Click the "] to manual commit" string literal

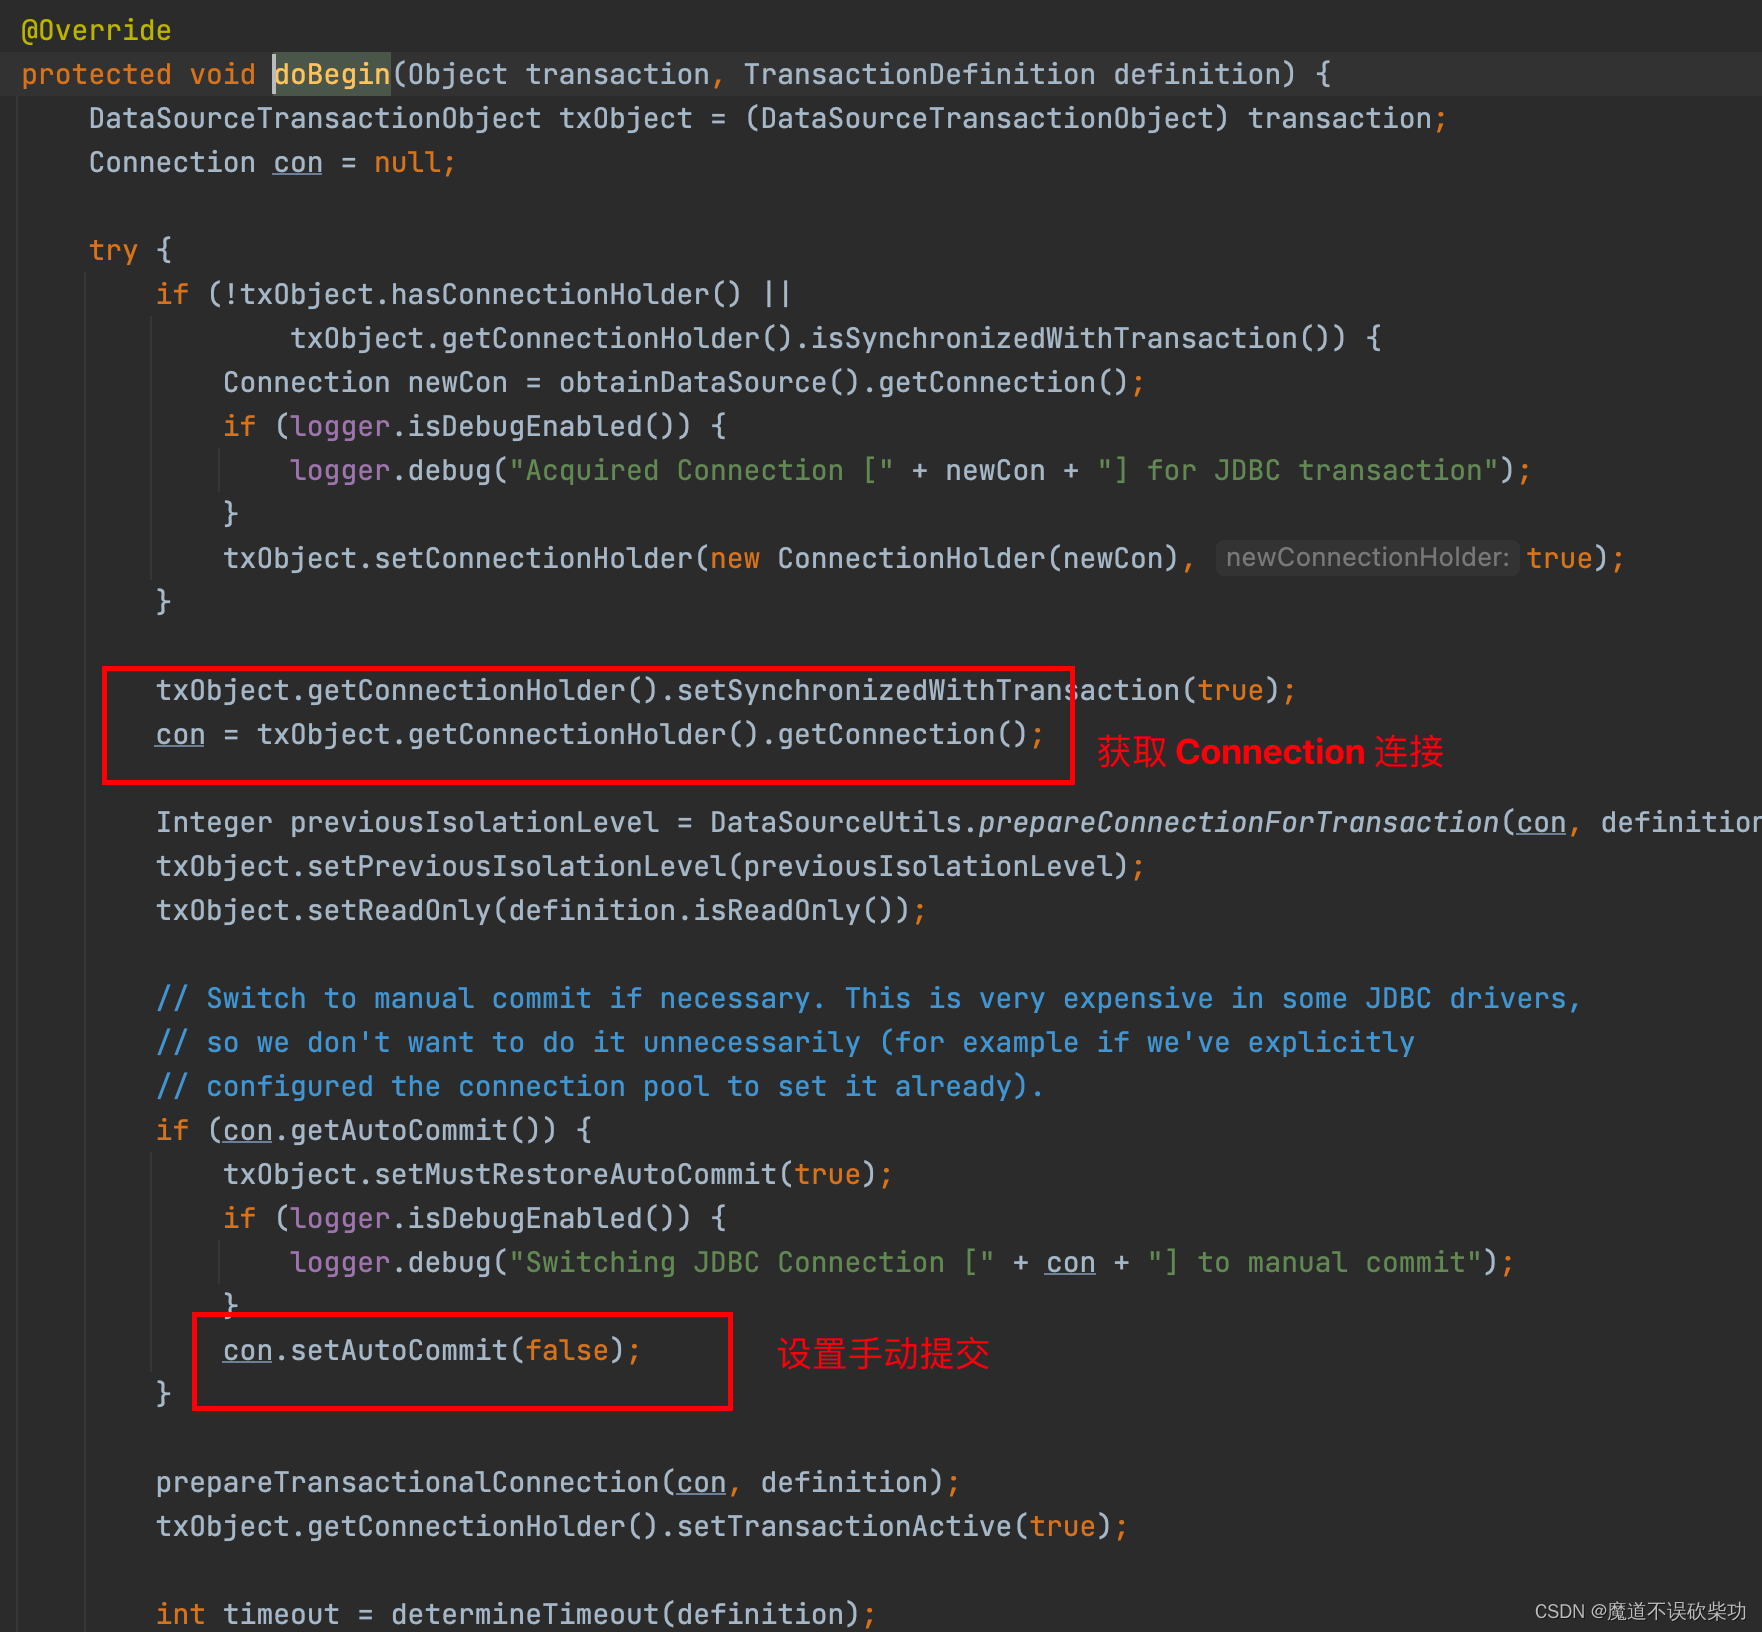pyautogui.click(x=1315, y=1263)
